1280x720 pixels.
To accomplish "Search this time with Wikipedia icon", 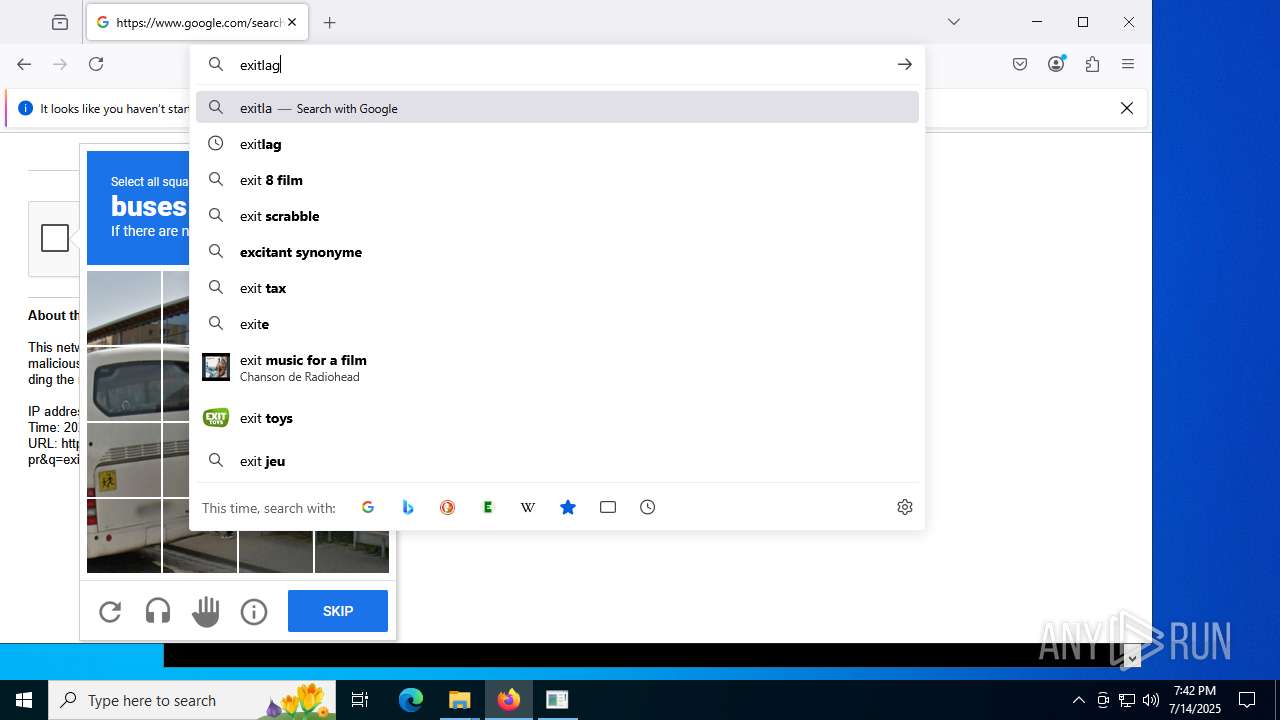I will [x=528, y=507].
